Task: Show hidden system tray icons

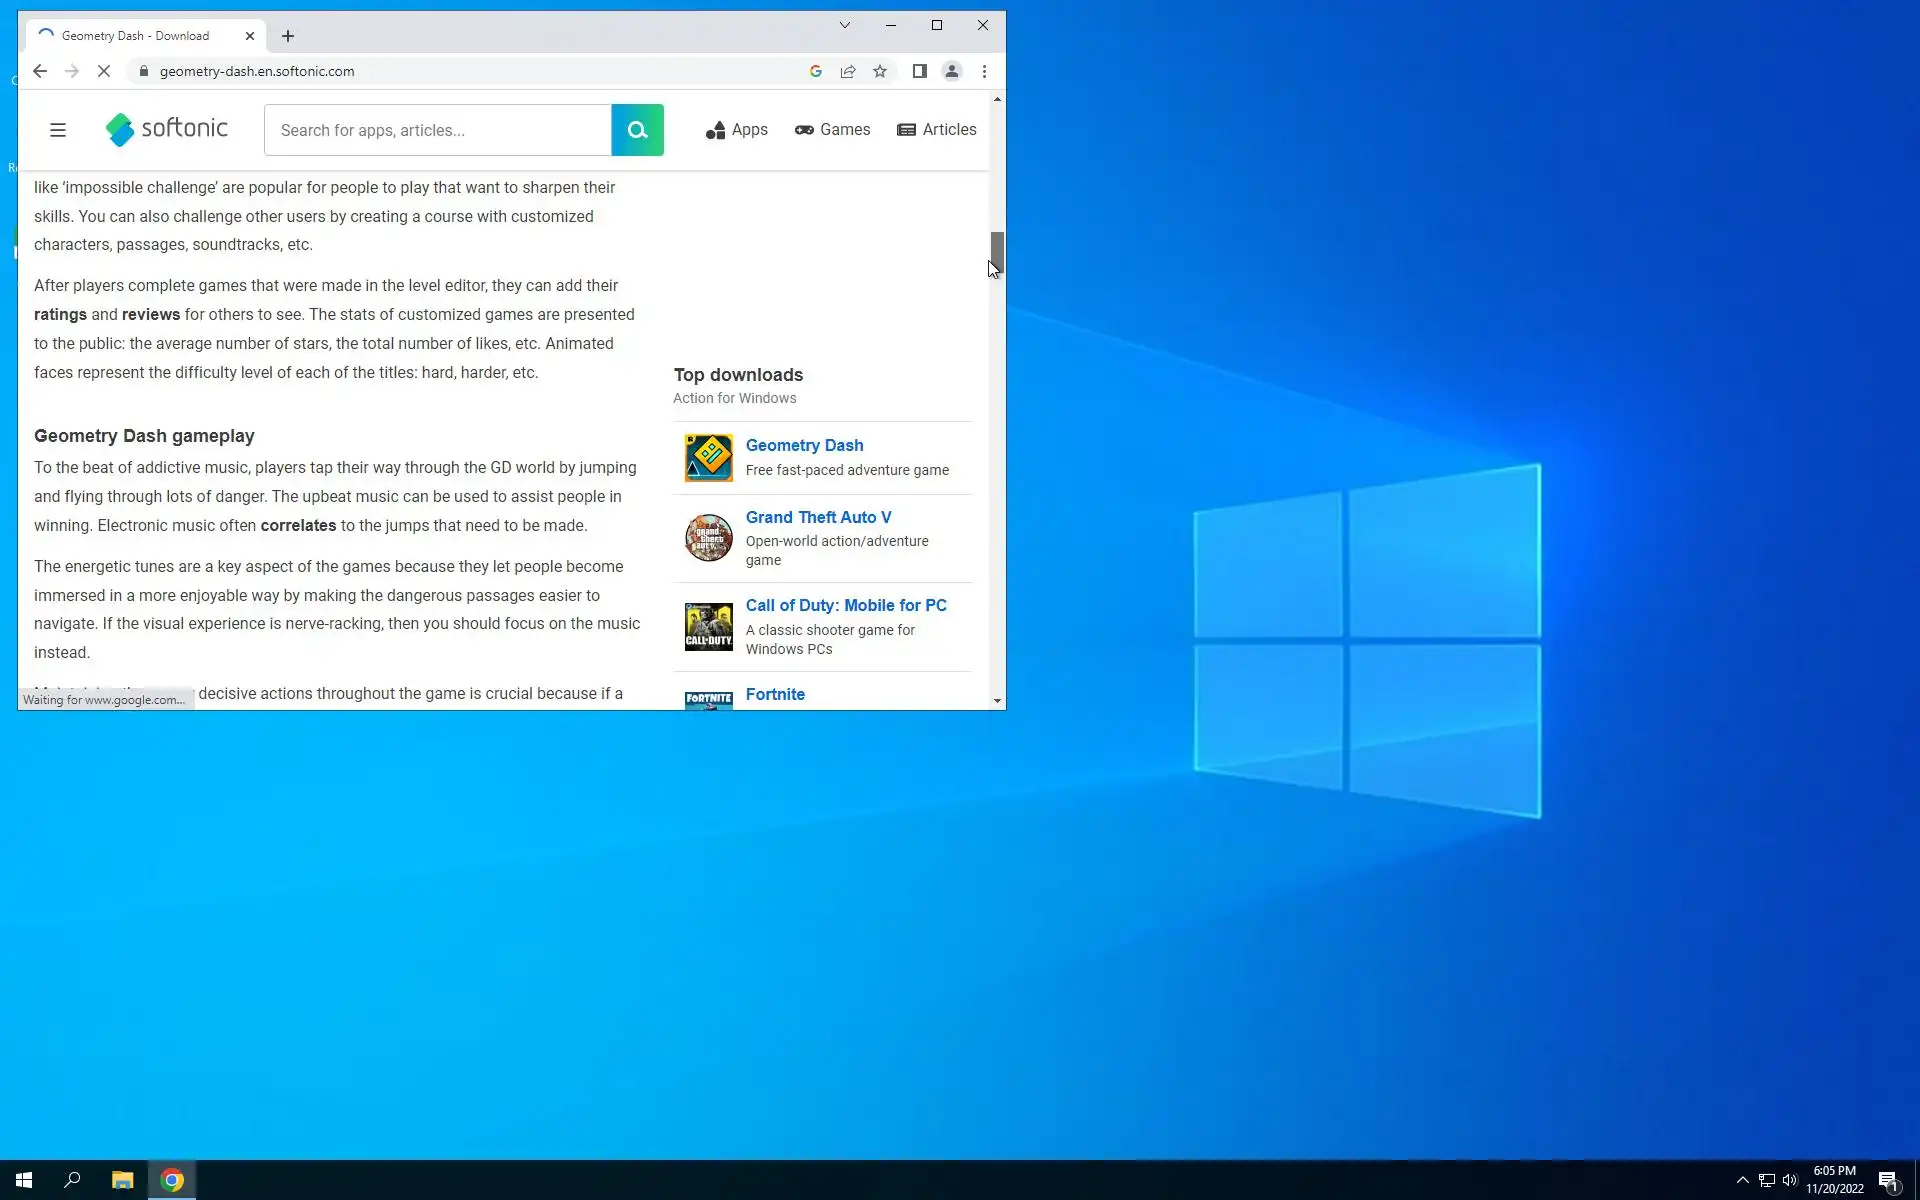Action: coord(1742,1180)
